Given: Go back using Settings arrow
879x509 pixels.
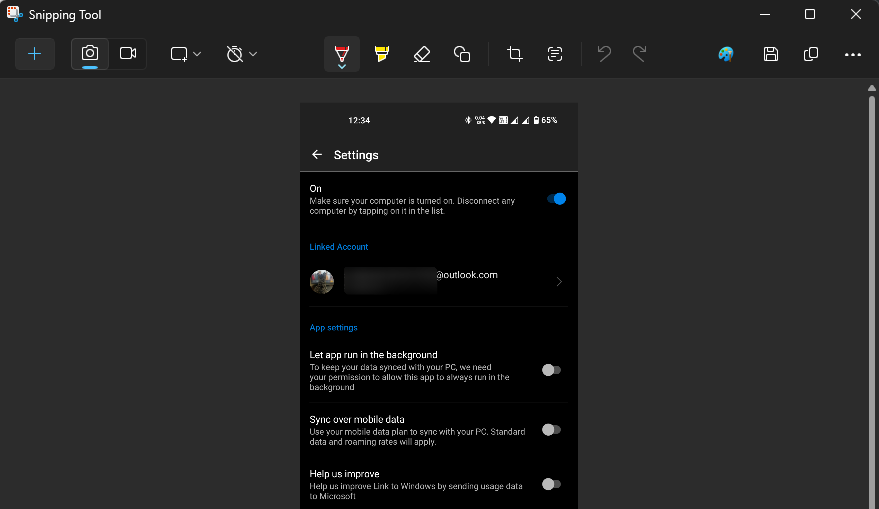Looking at the screenshot, I should (317, 154).
